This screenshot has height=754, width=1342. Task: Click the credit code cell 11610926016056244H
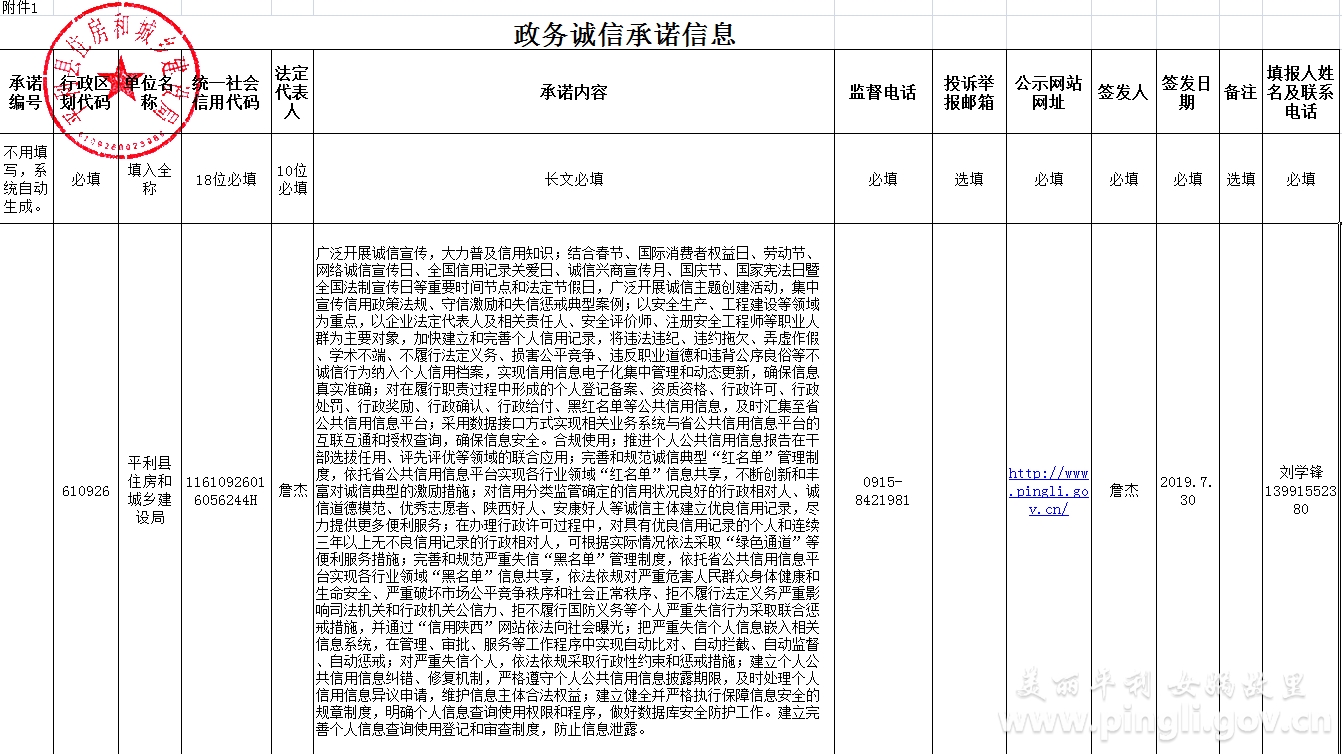coord(226,491)
